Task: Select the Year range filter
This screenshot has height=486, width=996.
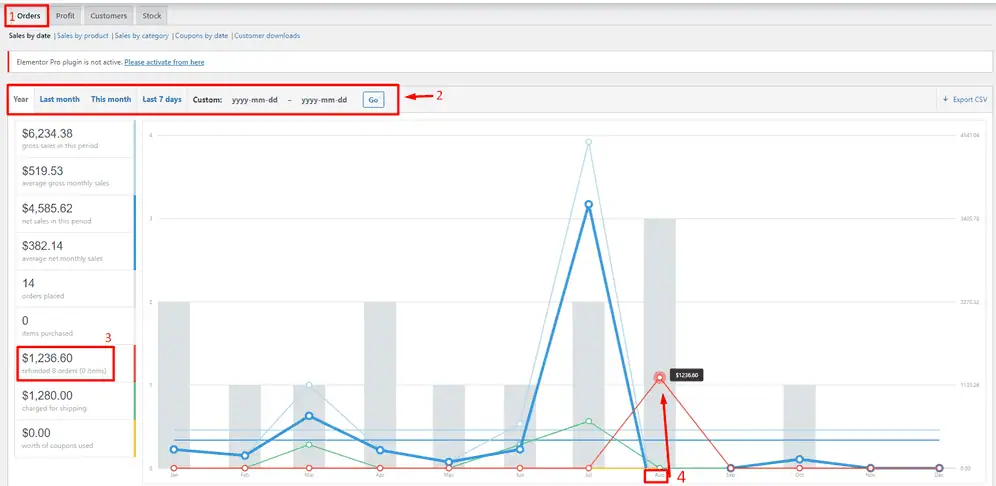Action: coord(21,99)
